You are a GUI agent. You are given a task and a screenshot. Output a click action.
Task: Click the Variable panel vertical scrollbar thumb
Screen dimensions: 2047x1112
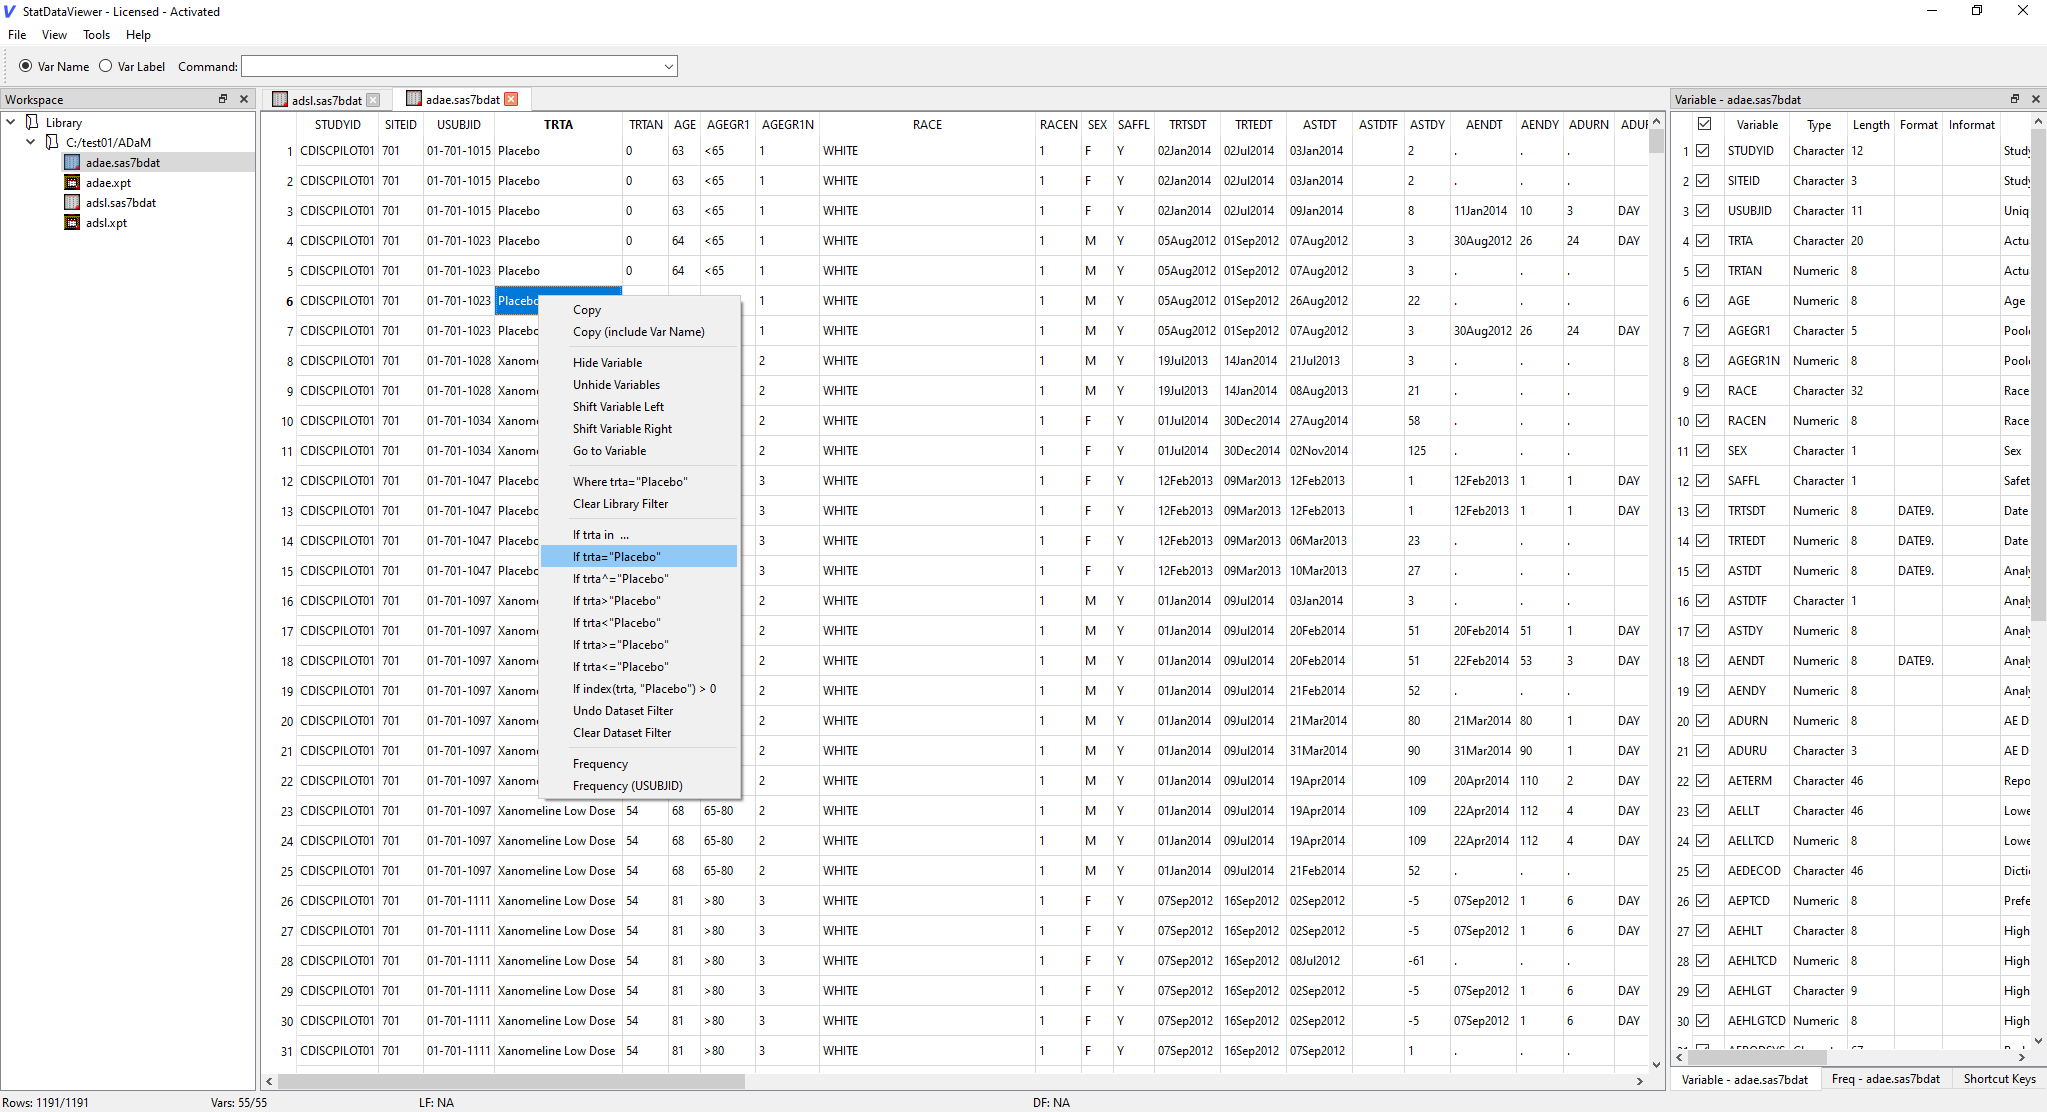coord(2039,375)
